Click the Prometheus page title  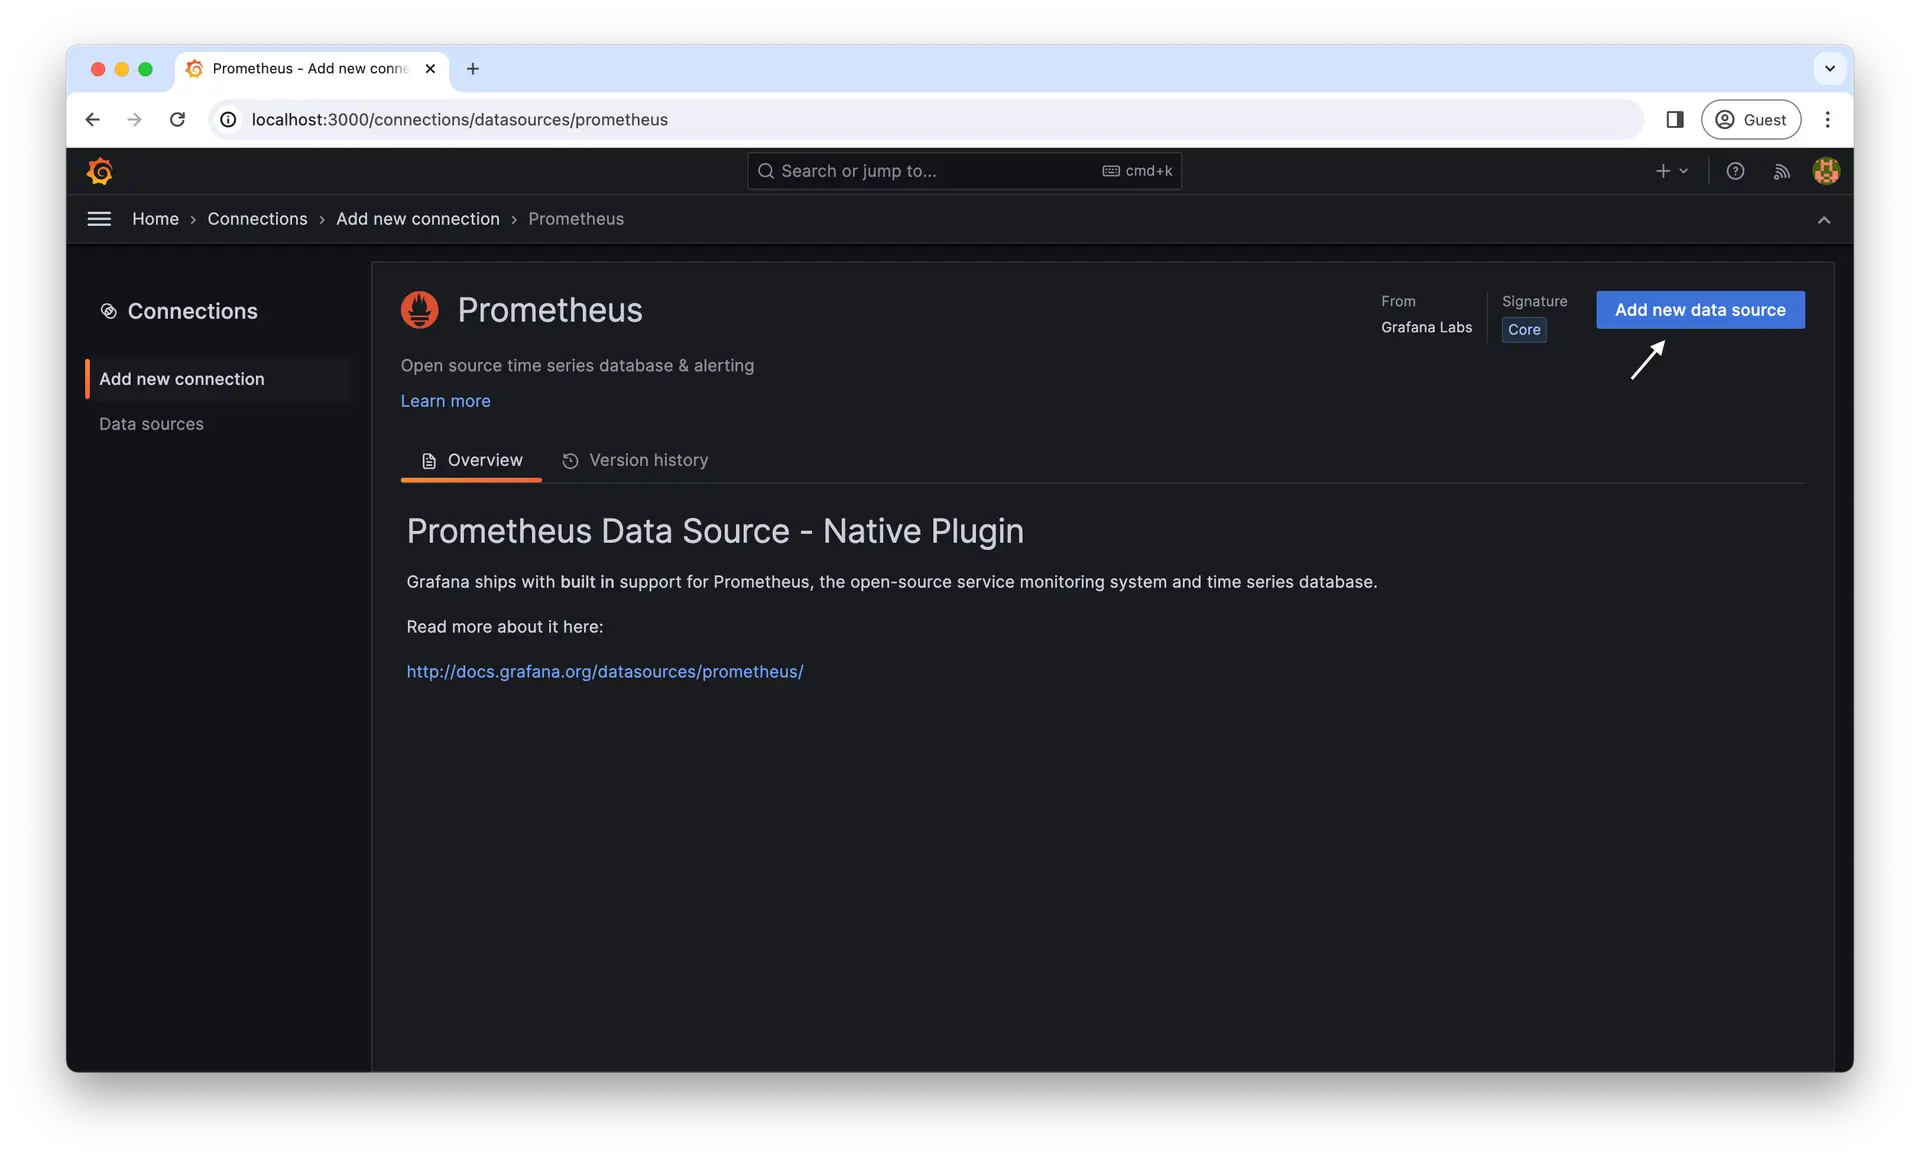tap(549, 310)
